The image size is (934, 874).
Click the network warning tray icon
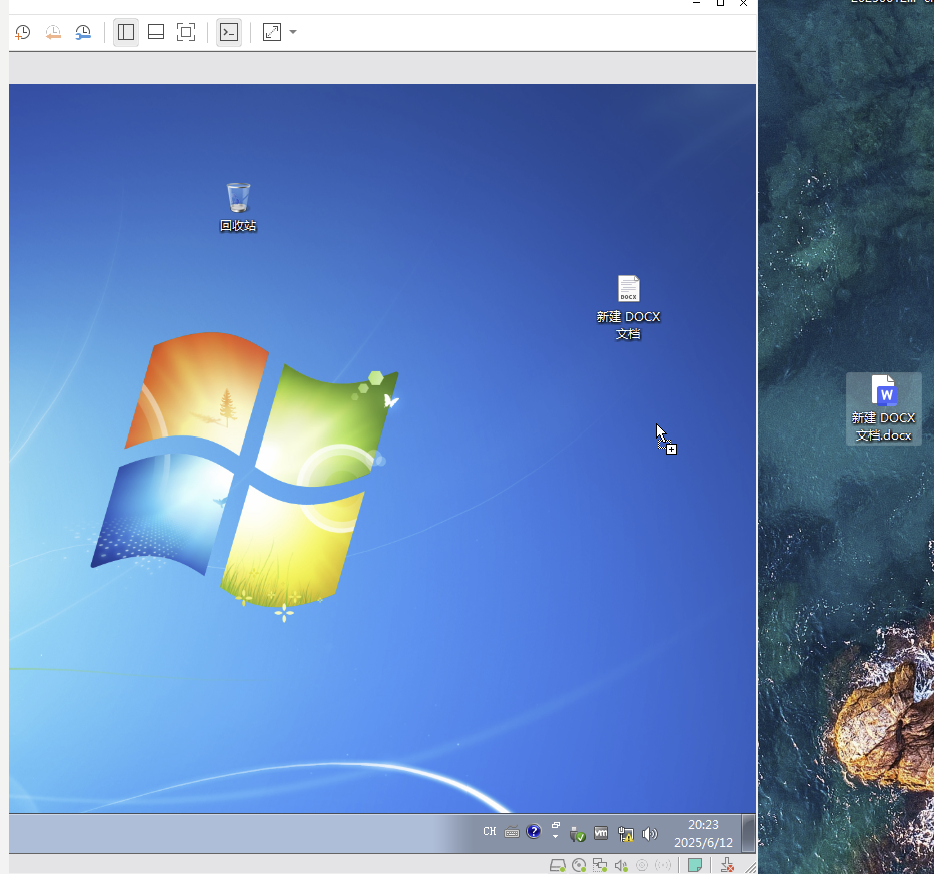coord(625,834)
